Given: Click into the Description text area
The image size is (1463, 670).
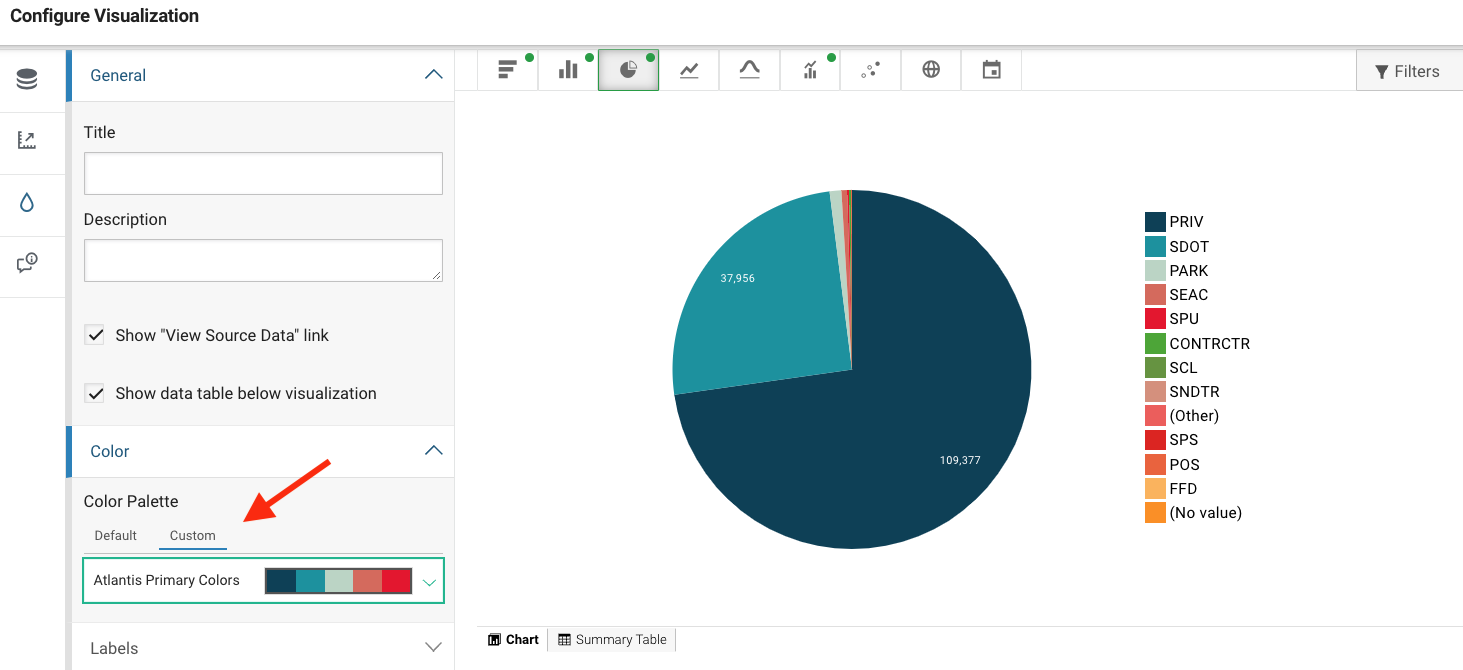Looking at the screenshot, I should click(x=263, y=260).
